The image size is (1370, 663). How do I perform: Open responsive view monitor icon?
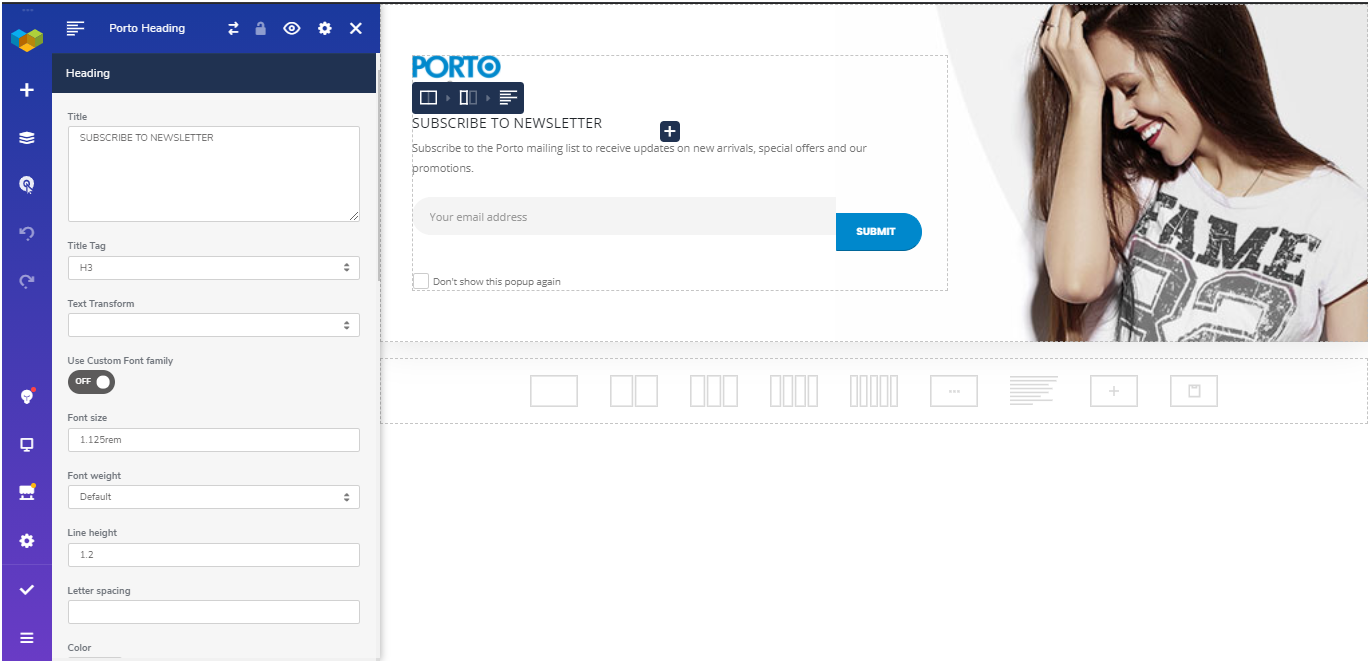click(x=27, y=445)
